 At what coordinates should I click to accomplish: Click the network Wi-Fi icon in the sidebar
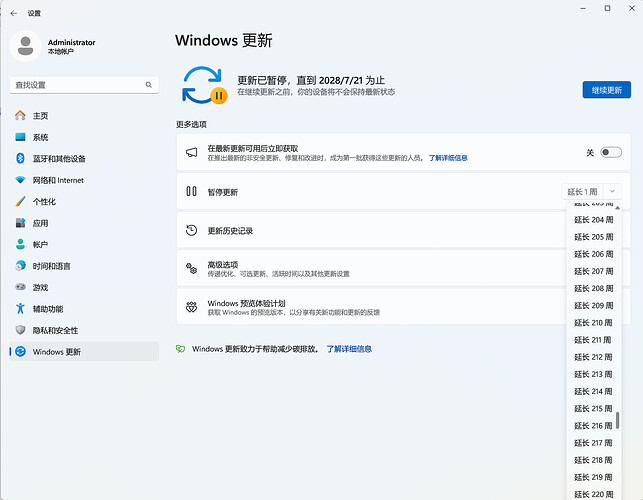20,180
